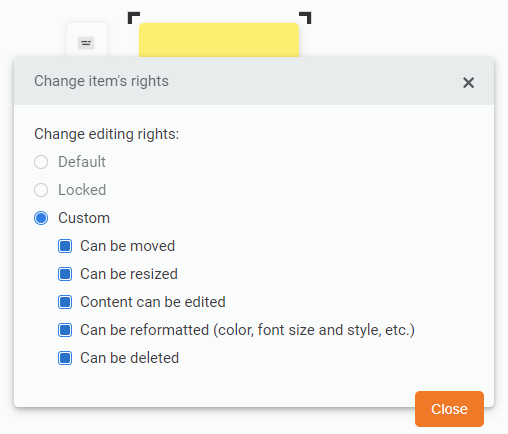Select the yellow sticky note
This screenshot has height=434, width=508.
219,40
